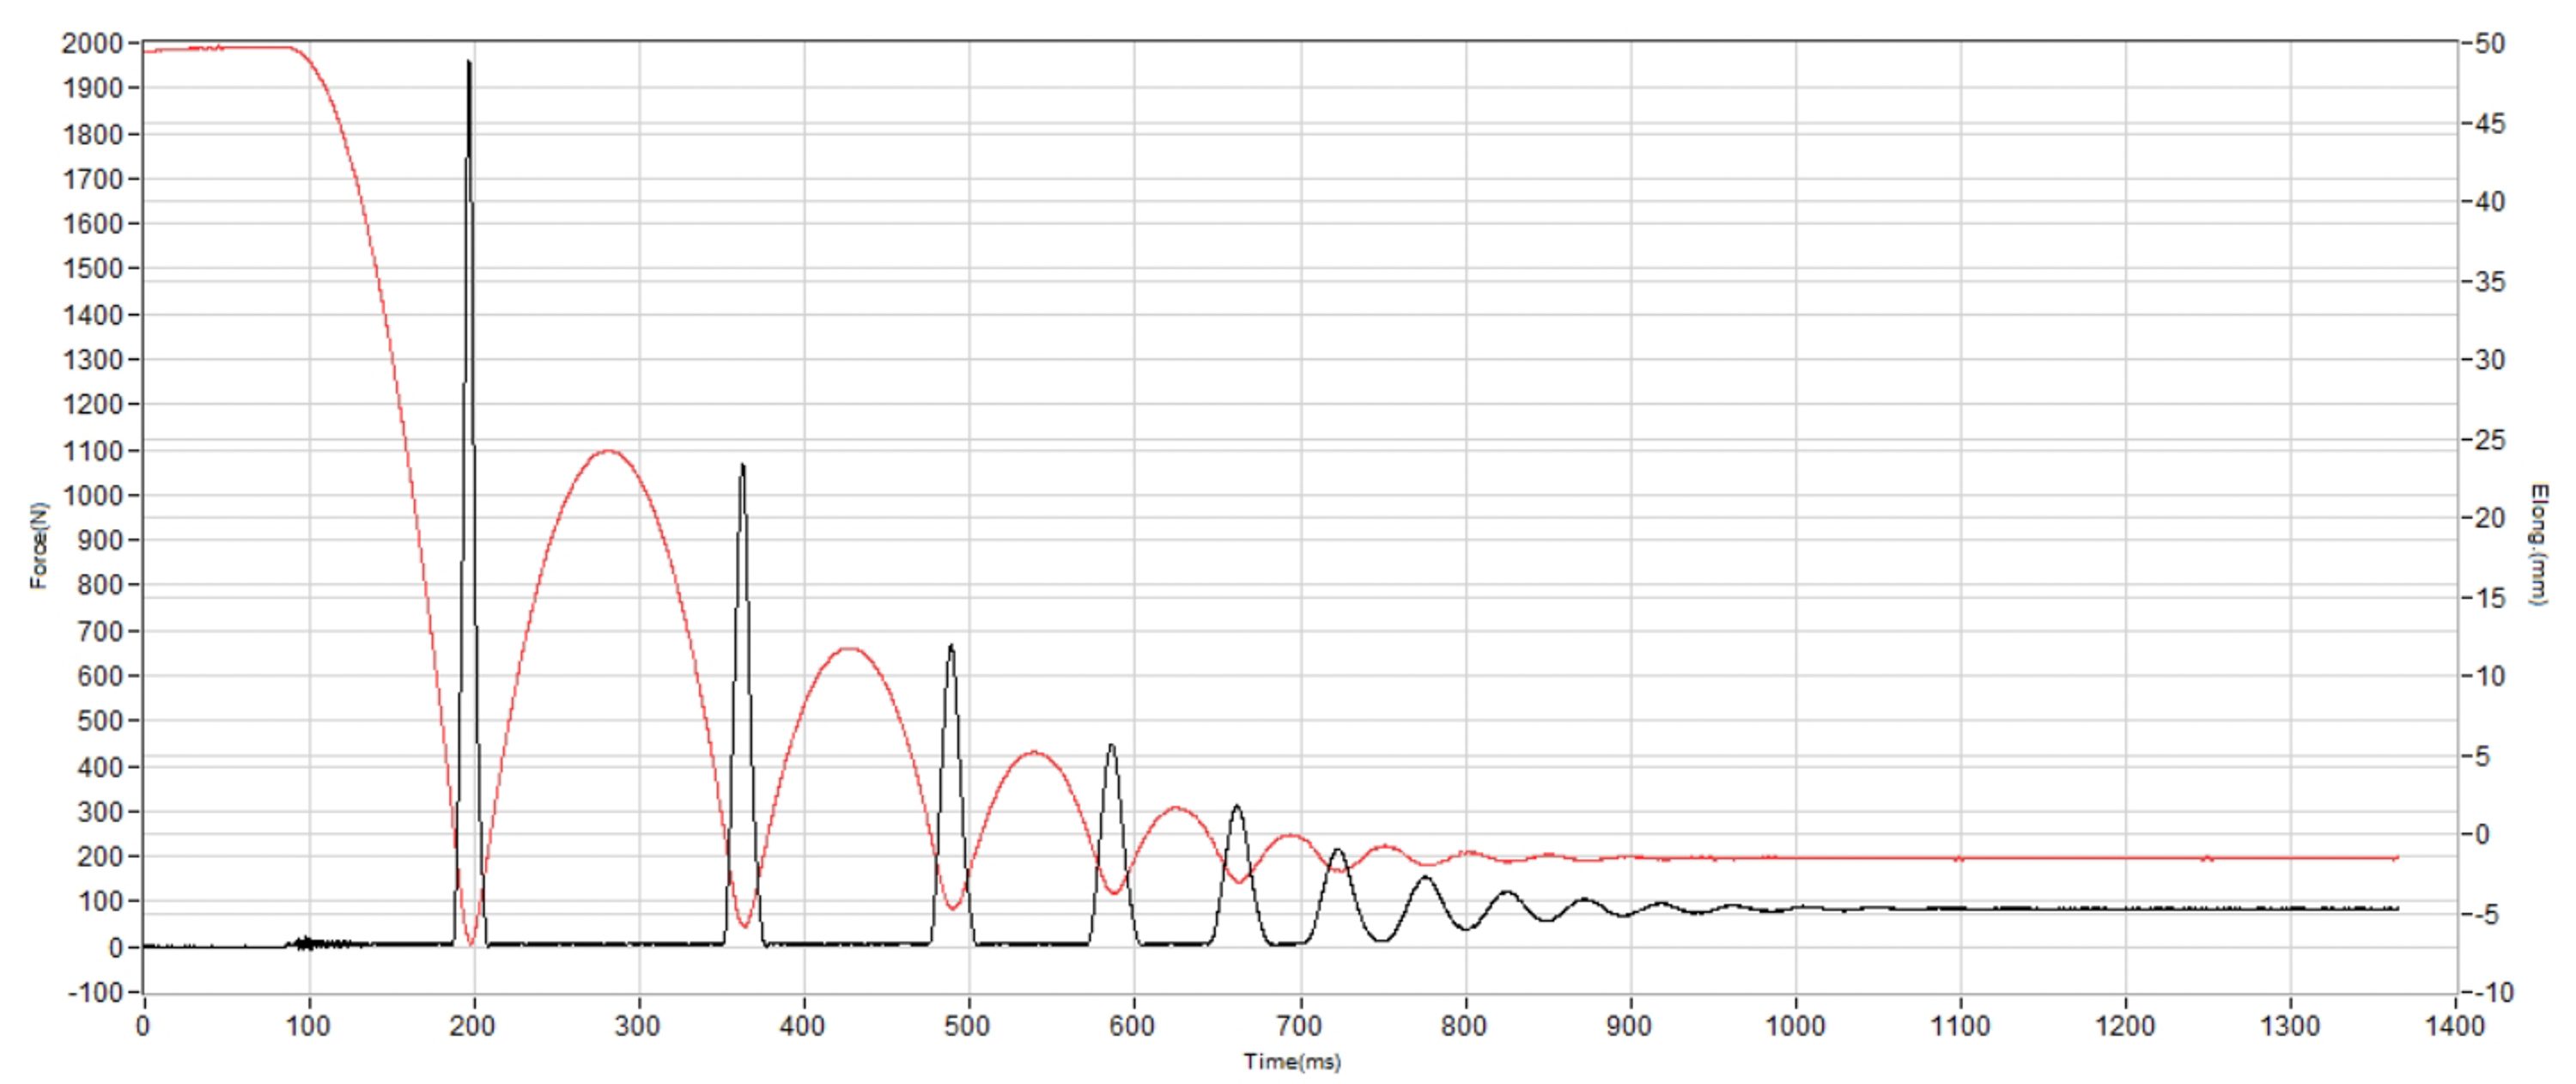The width and height of the screenshot is (2576, 1084).
Task: Click the 700 tick label on time axis
Action: pos(1299,1026)
